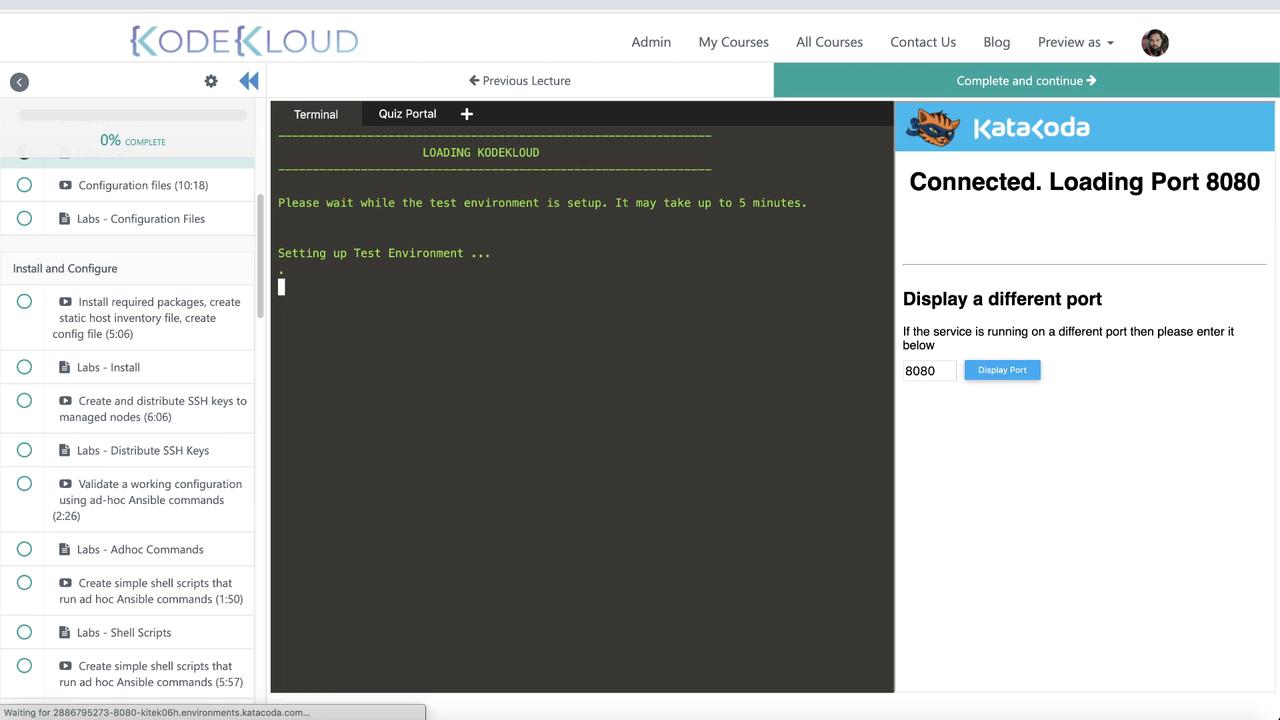Click the Display Port button
The width and height of the screenshot is (1280, 720).
[x=1002, y=370]
